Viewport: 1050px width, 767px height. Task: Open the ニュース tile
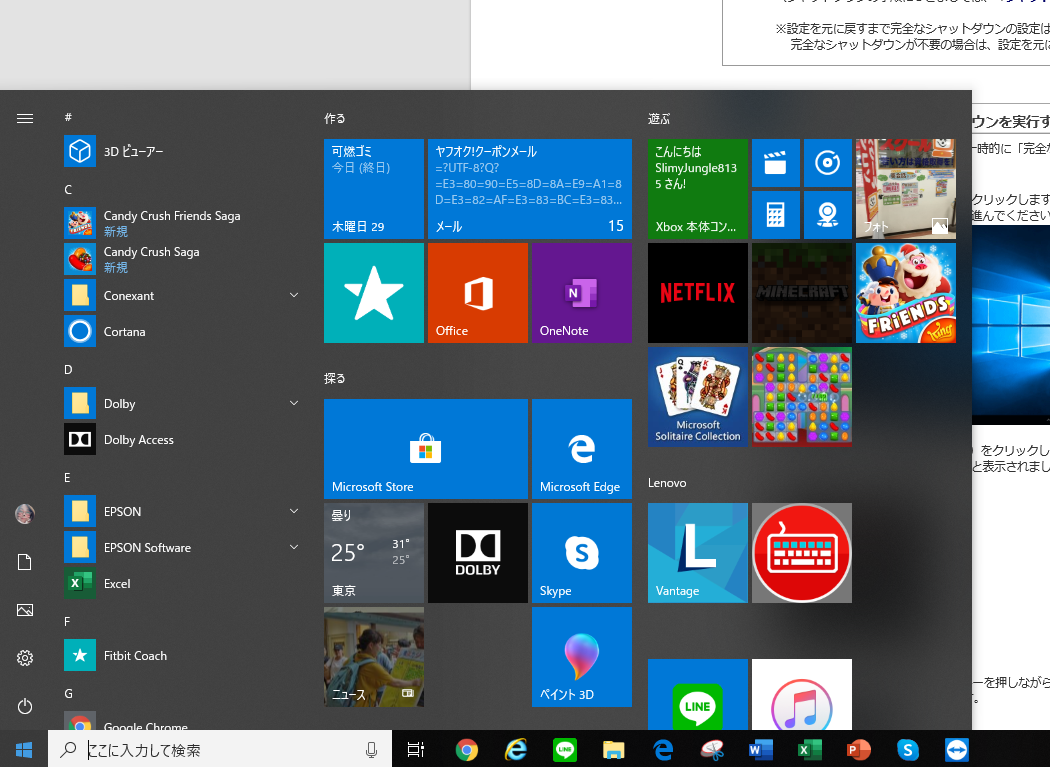coord(374,657)
